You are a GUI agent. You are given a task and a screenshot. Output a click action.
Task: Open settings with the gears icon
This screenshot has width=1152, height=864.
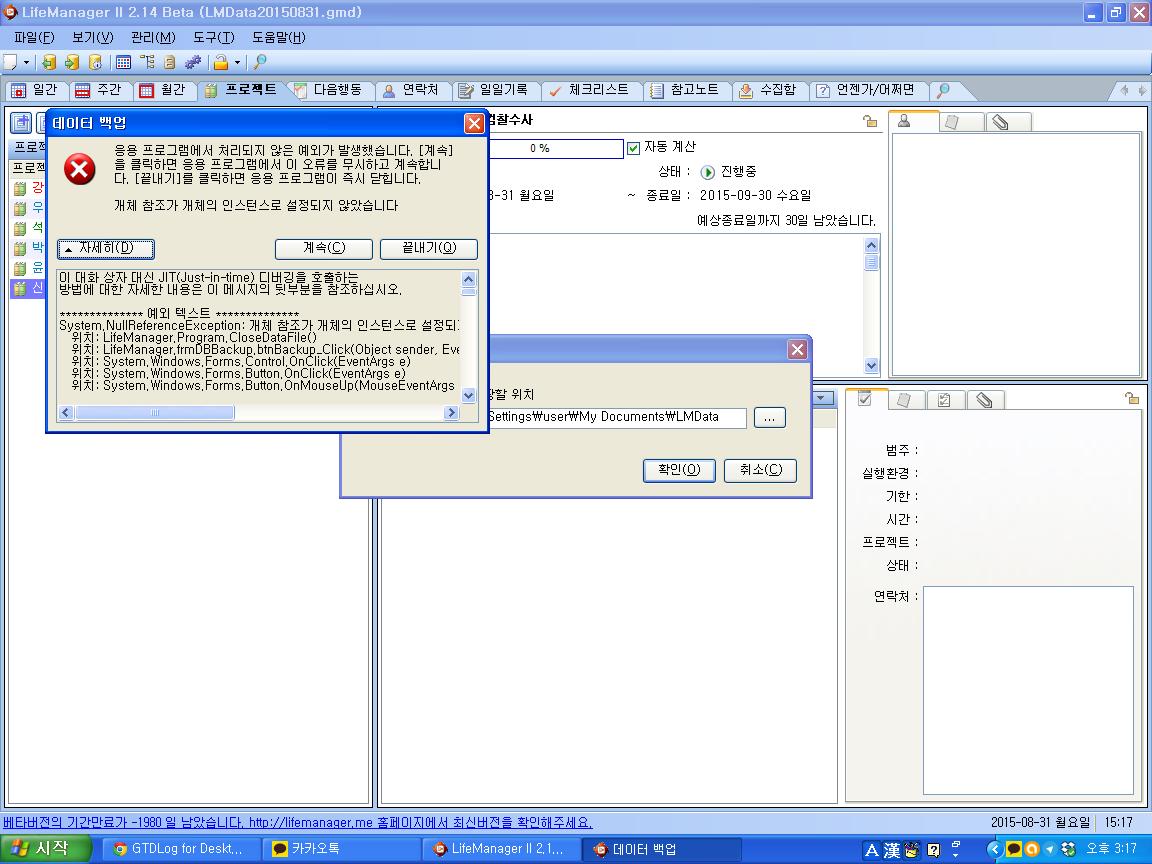point(192,62)
